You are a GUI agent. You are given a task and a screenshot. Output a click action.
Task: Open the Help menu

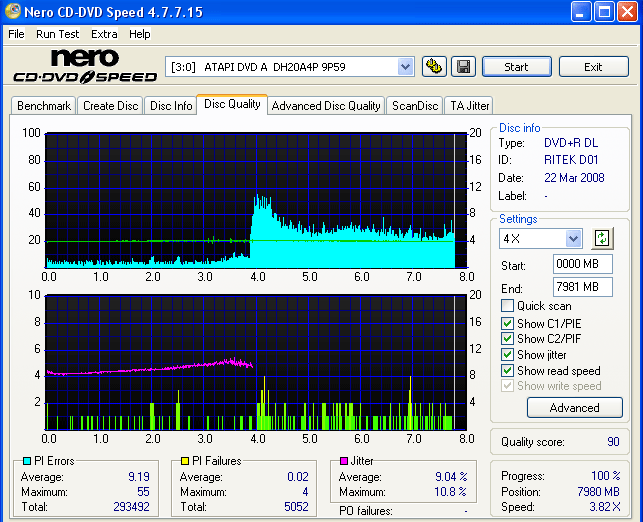(x=139, y=34)
